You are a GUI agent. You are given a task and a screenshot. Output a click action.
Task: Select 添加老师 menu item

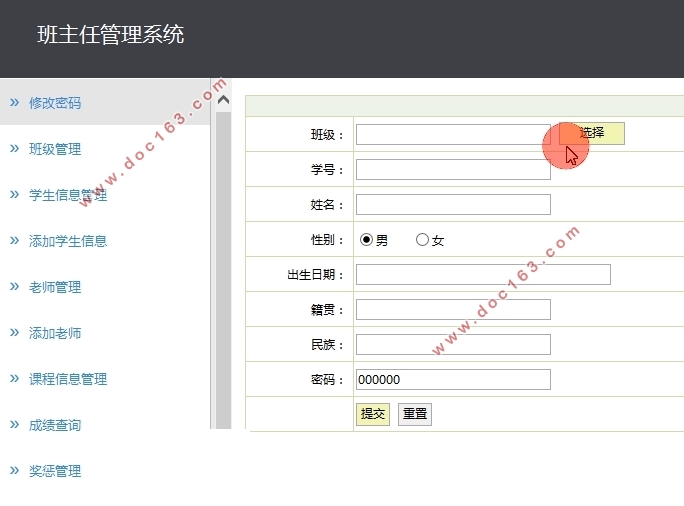(55, 333)
